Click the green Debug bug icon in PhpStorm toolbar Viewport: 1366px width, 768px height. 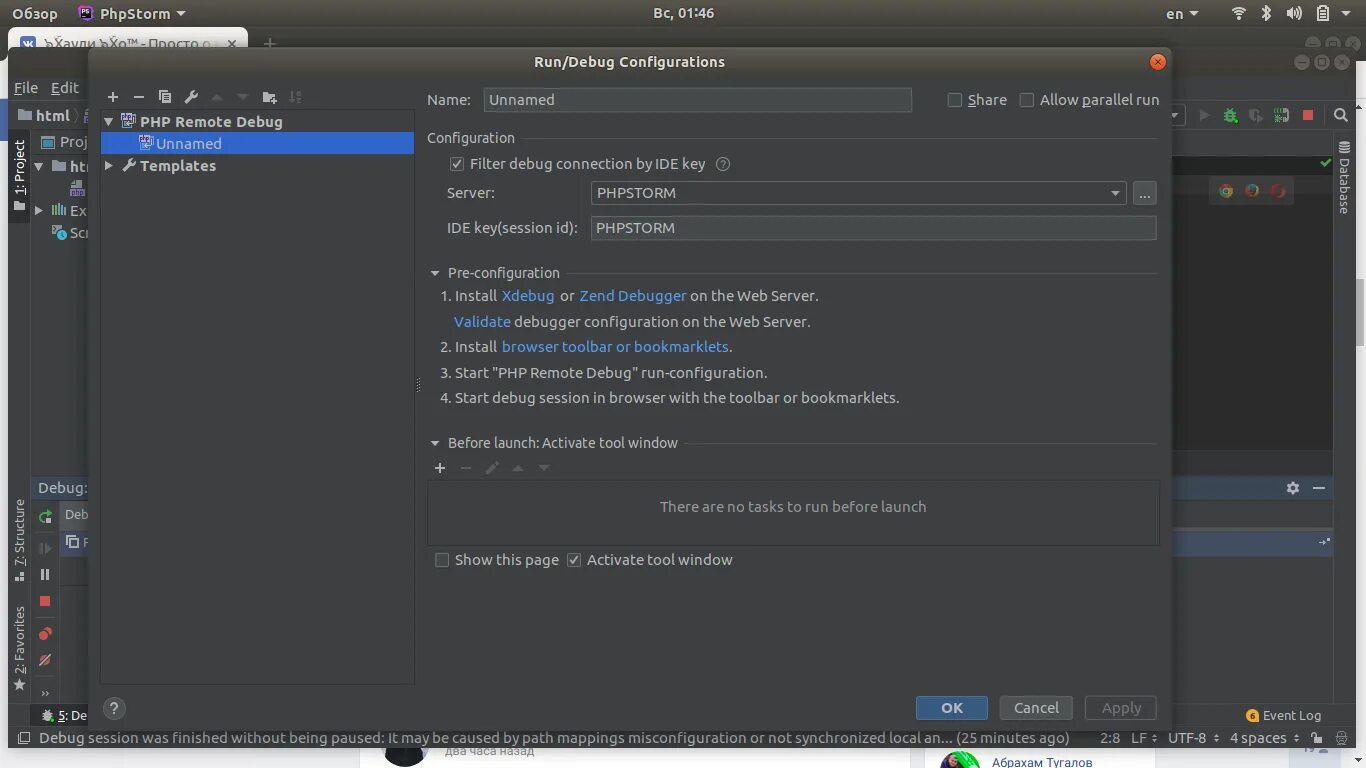1231,116
